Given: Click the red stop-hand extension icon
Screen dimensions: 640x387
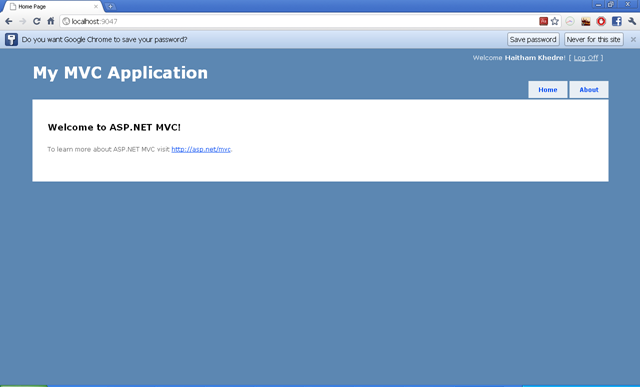Looking at the screenshot, I should 601,21.
